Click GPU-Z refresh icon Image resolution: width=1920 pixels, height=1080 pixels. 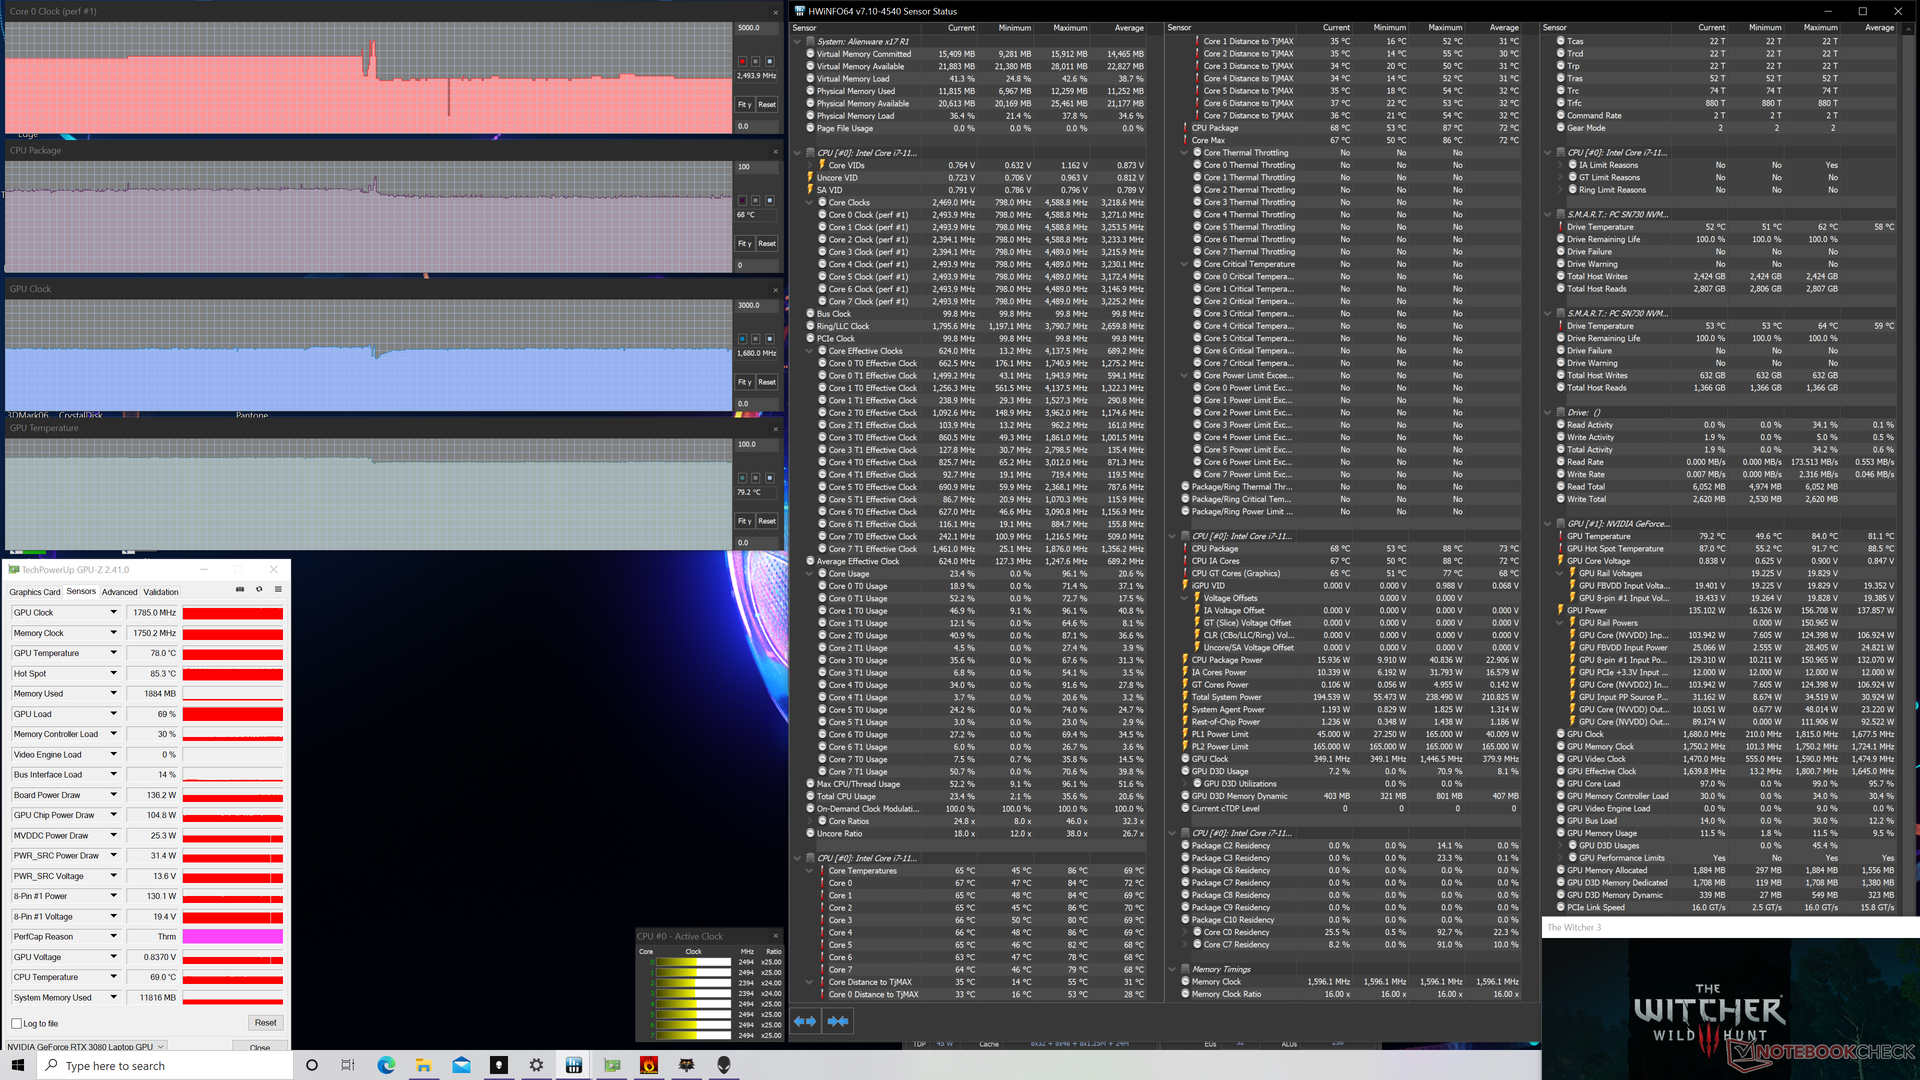pos(259,590)
